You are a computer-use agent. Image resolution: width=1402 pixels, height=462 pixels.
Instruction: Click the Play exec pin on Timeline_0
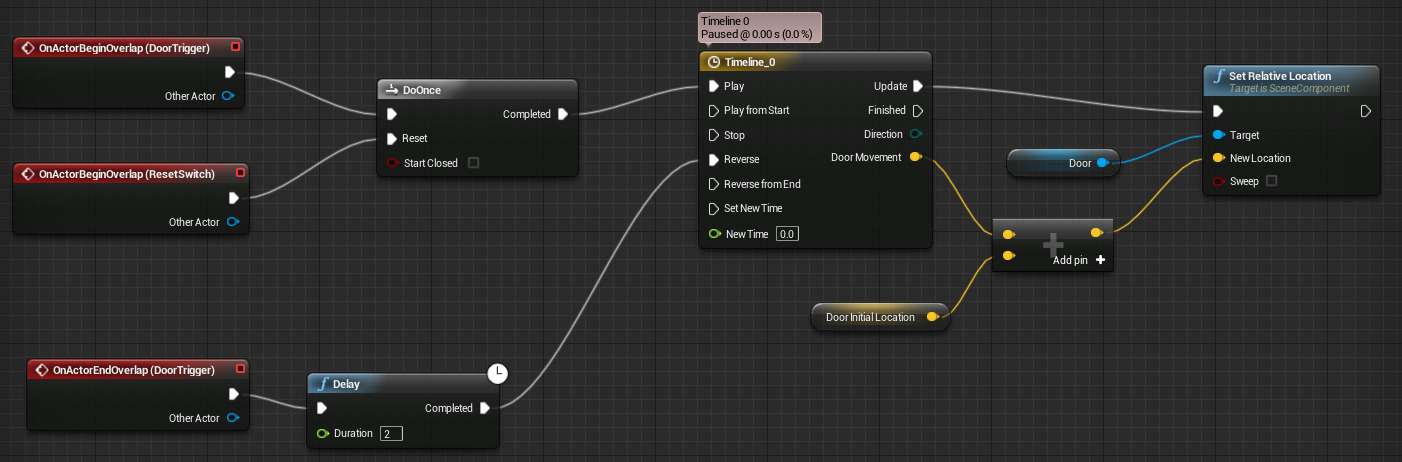(x=714, y=86)
